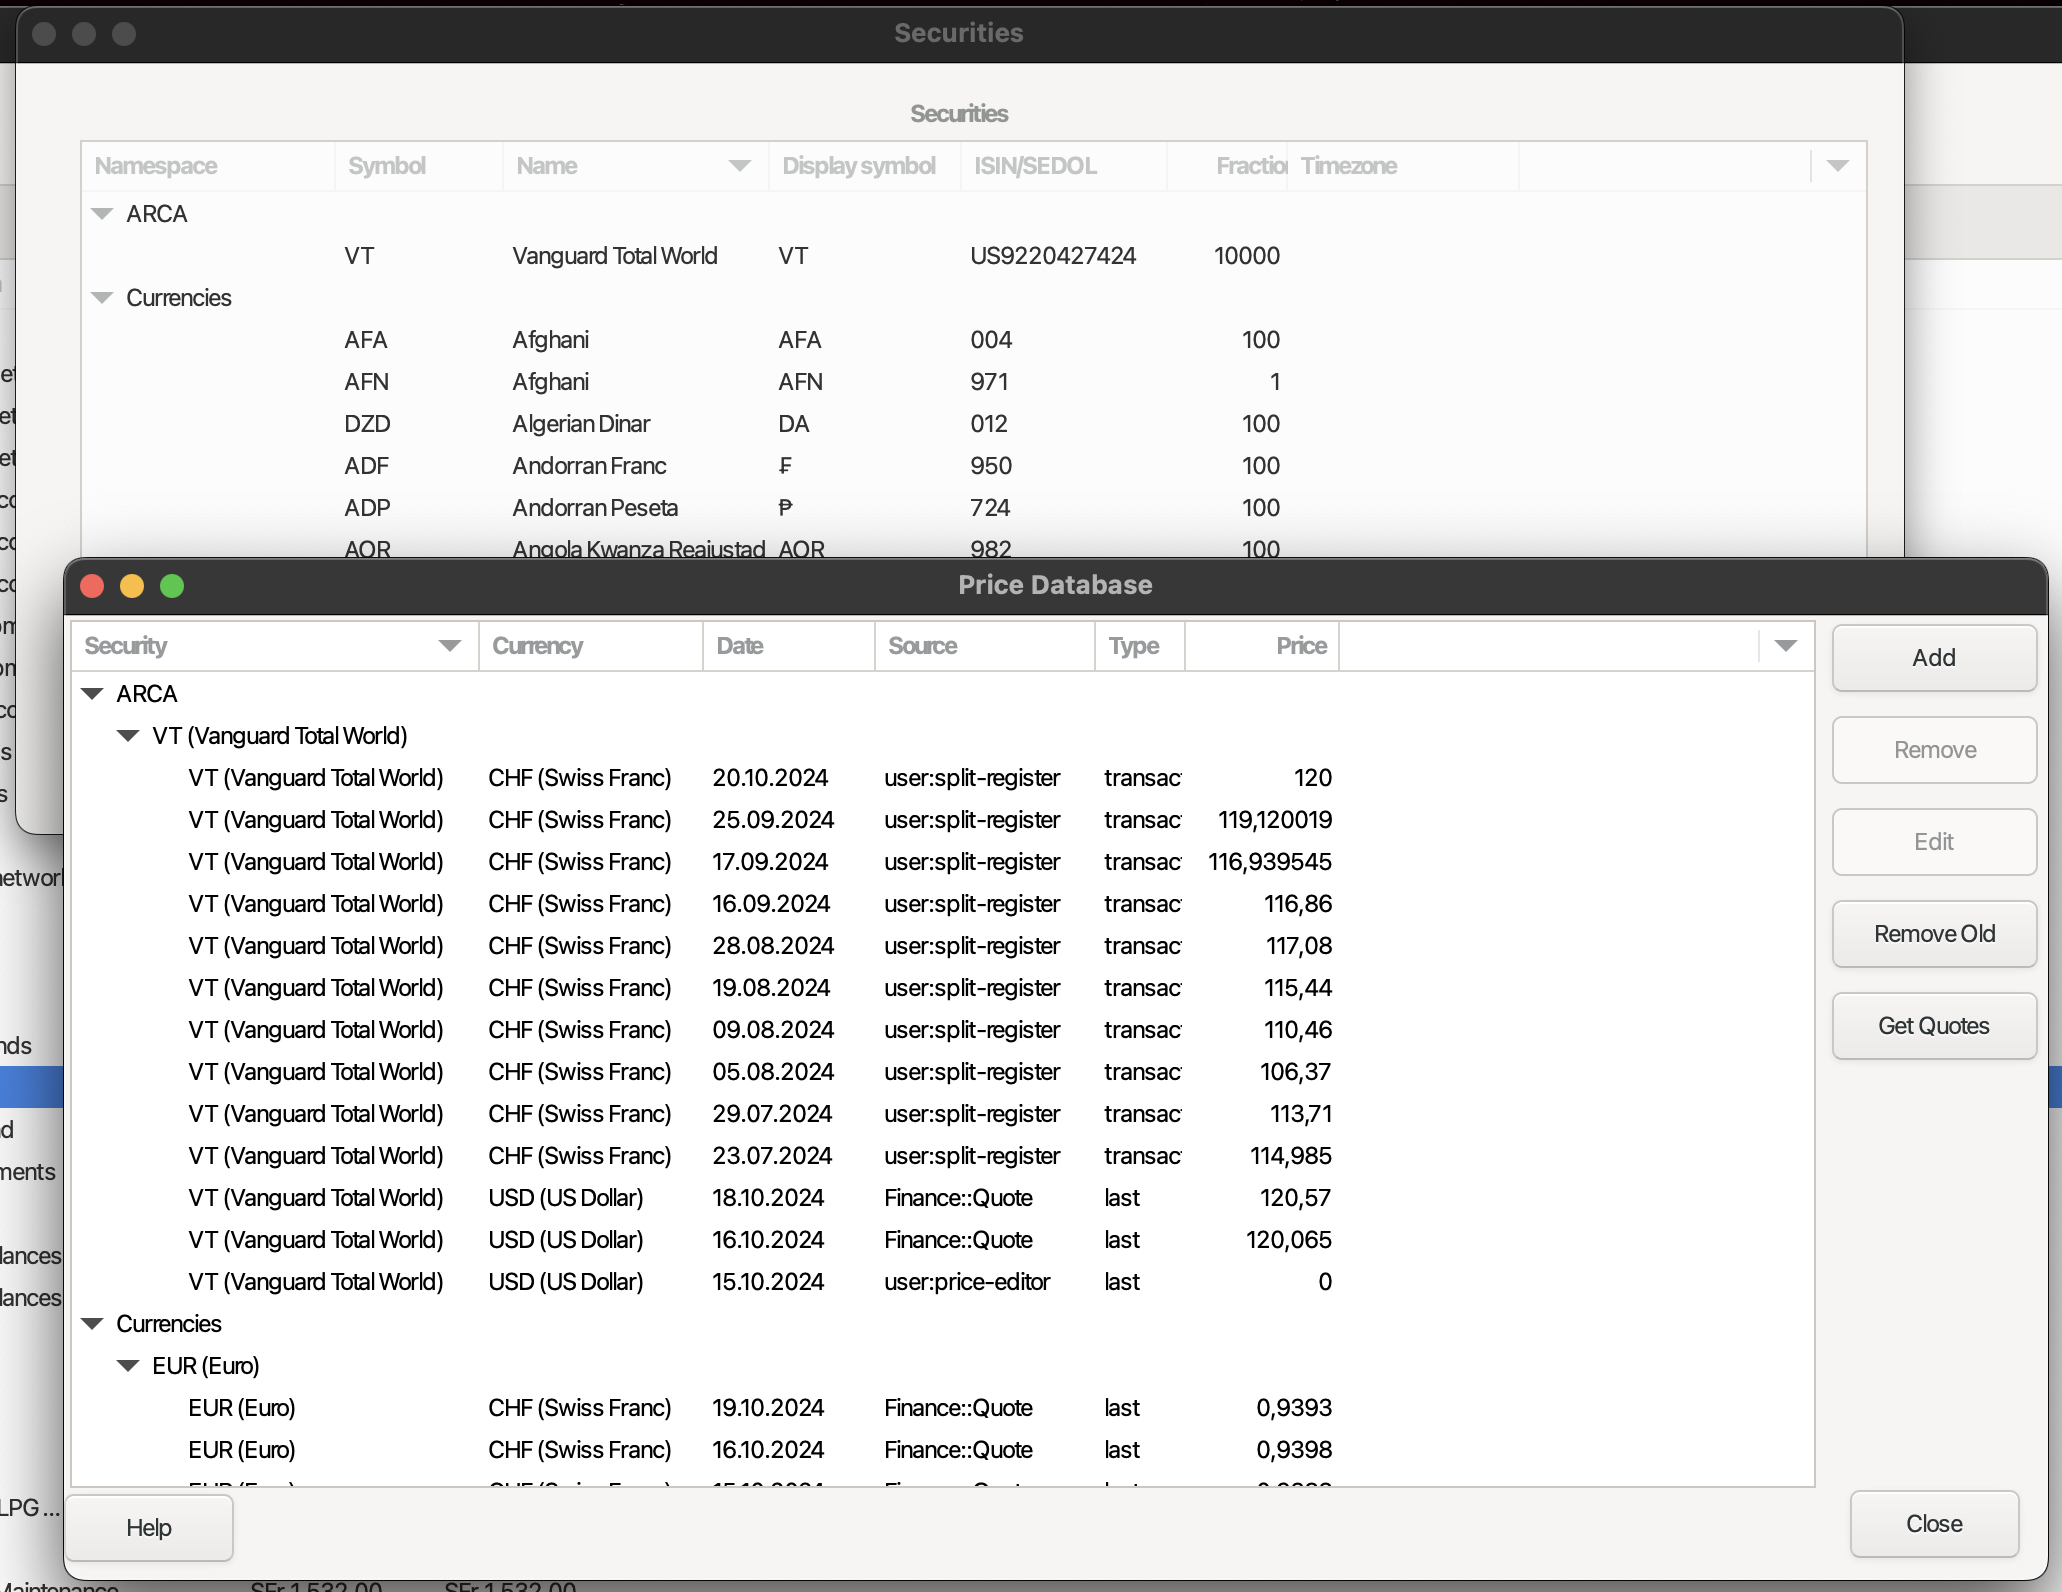Click the Remove Old button
The height and width of the screenshot is (1592, 2062).
pyautogui.click(x=1933, y=933)
